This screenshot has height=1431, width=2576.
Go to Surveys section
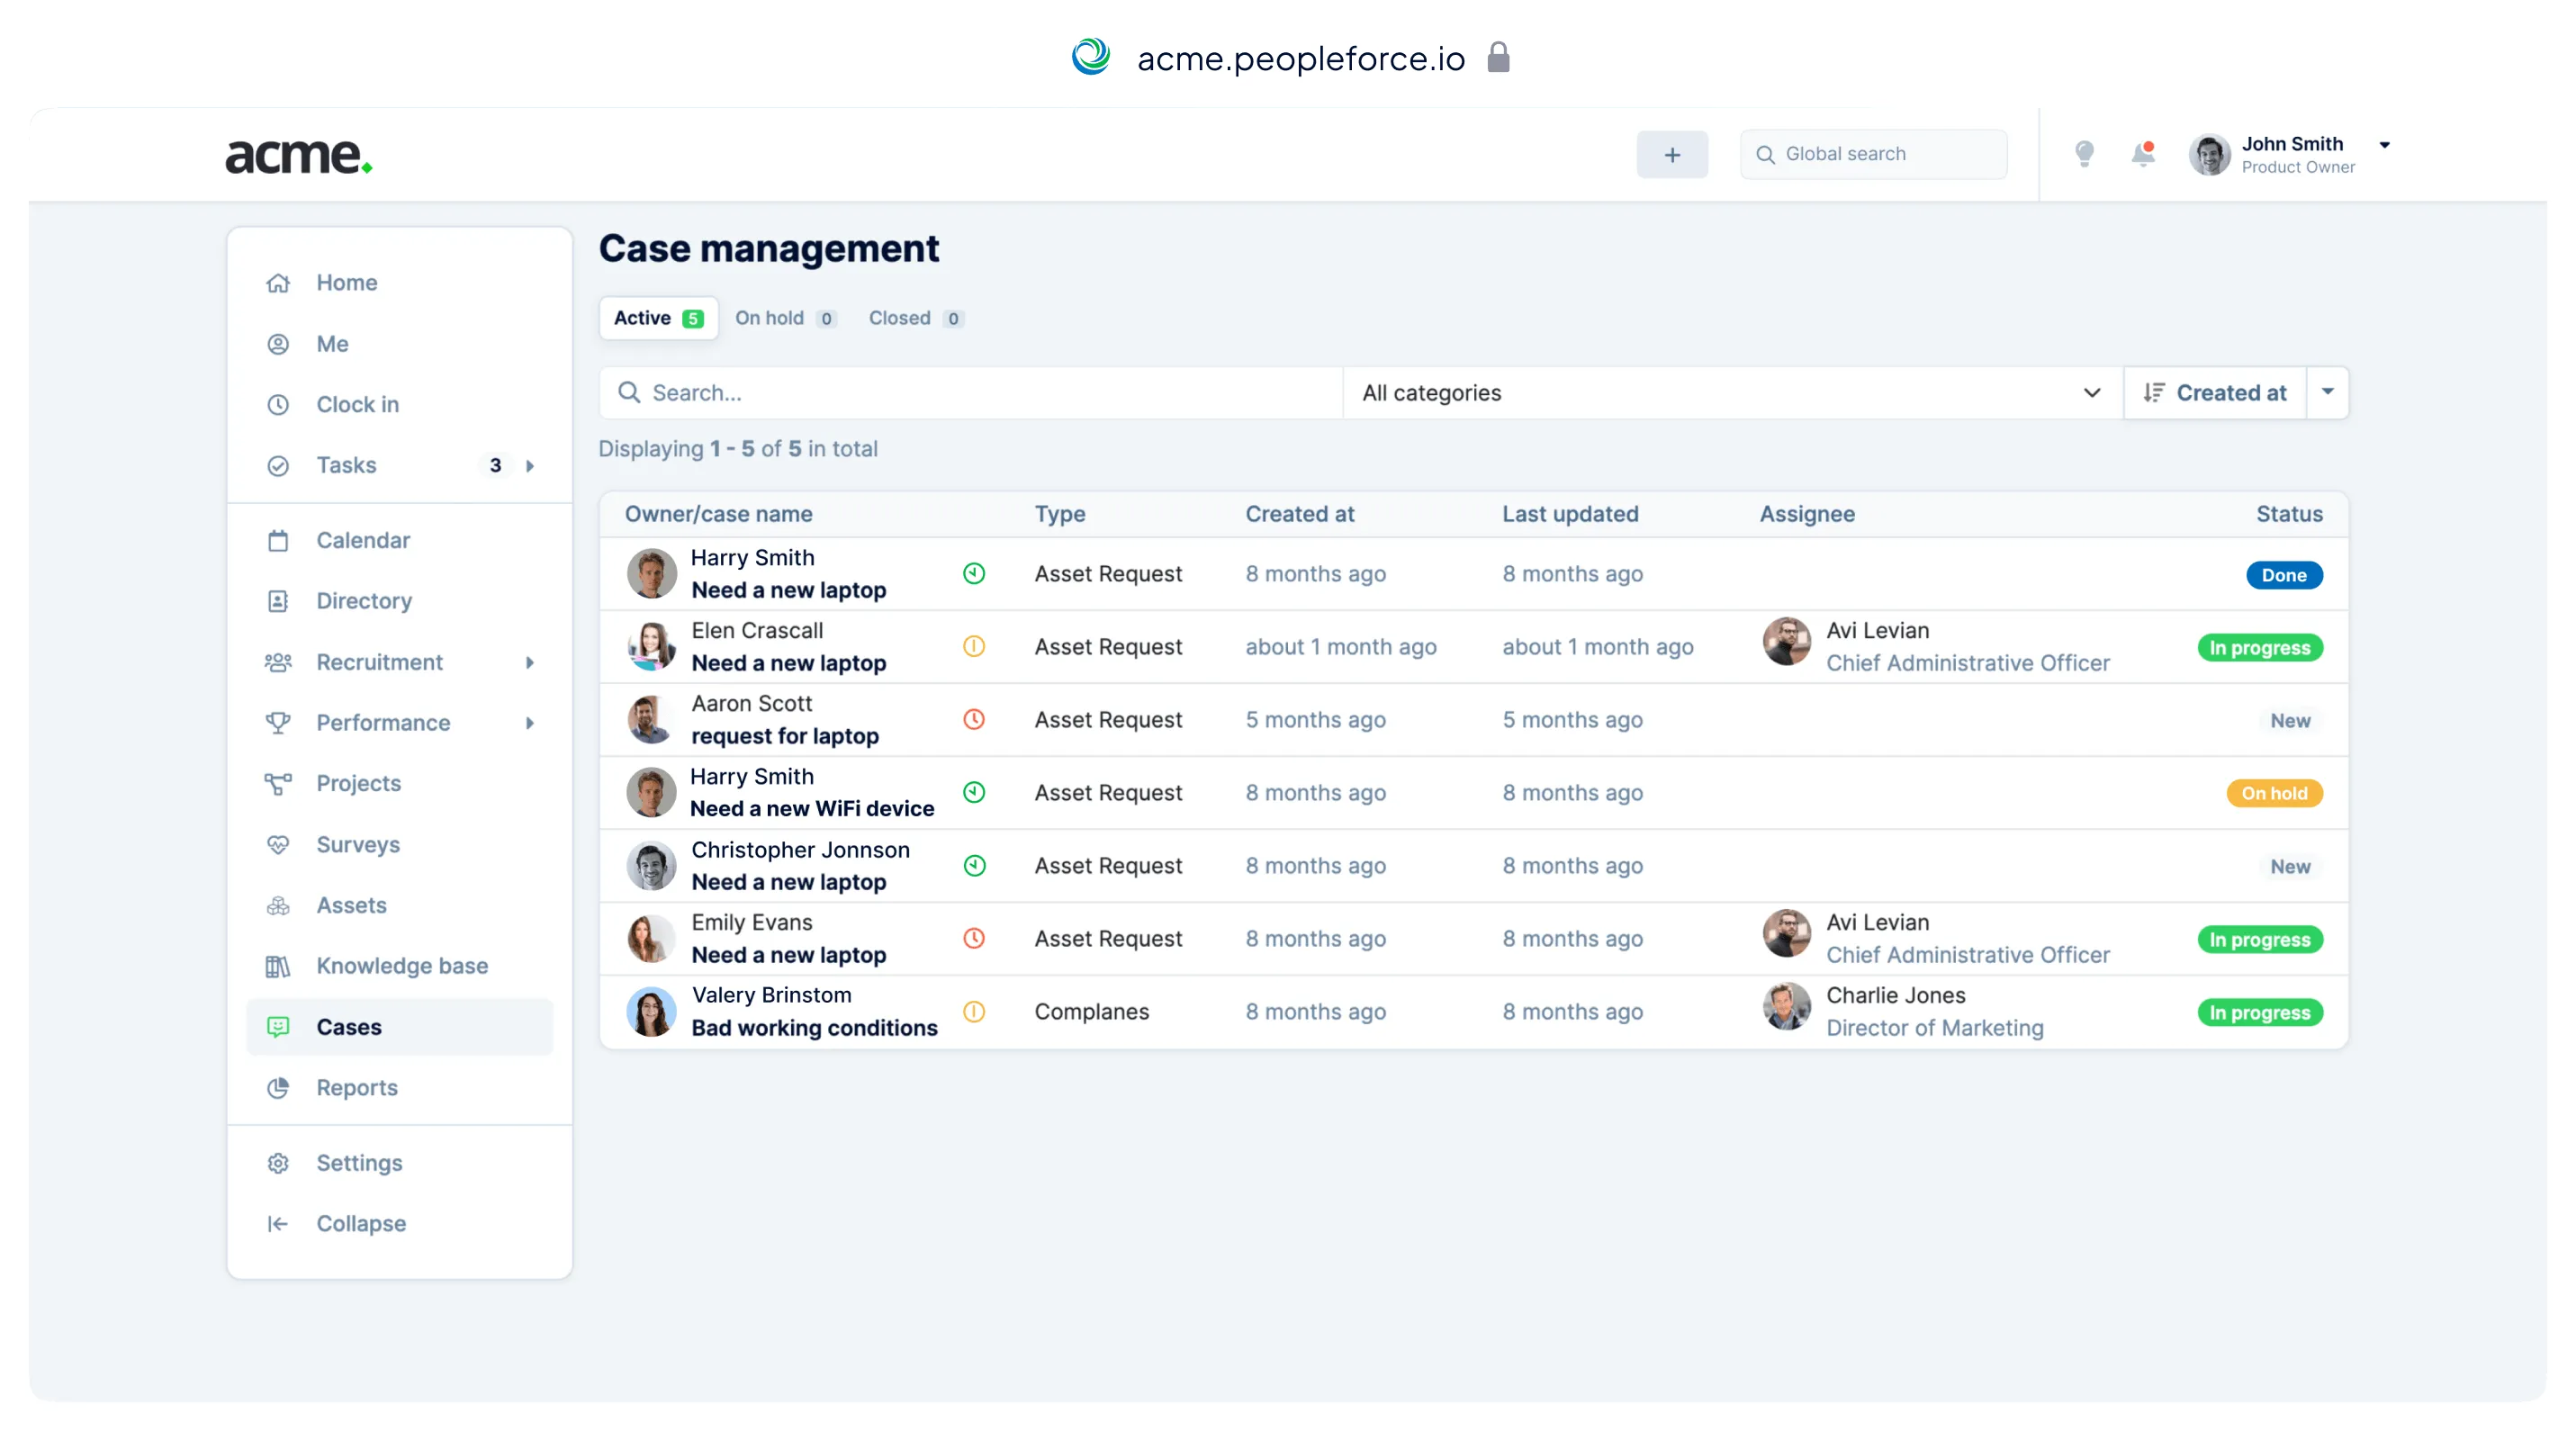[357, 844]
